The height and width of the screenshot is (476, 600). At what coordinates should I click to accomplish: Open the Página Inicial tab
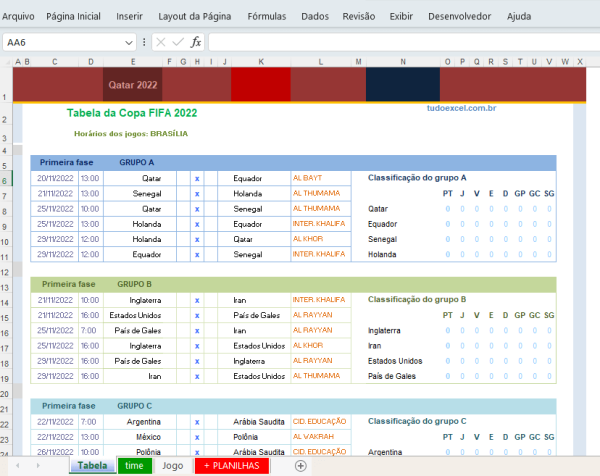pos(73,16)
